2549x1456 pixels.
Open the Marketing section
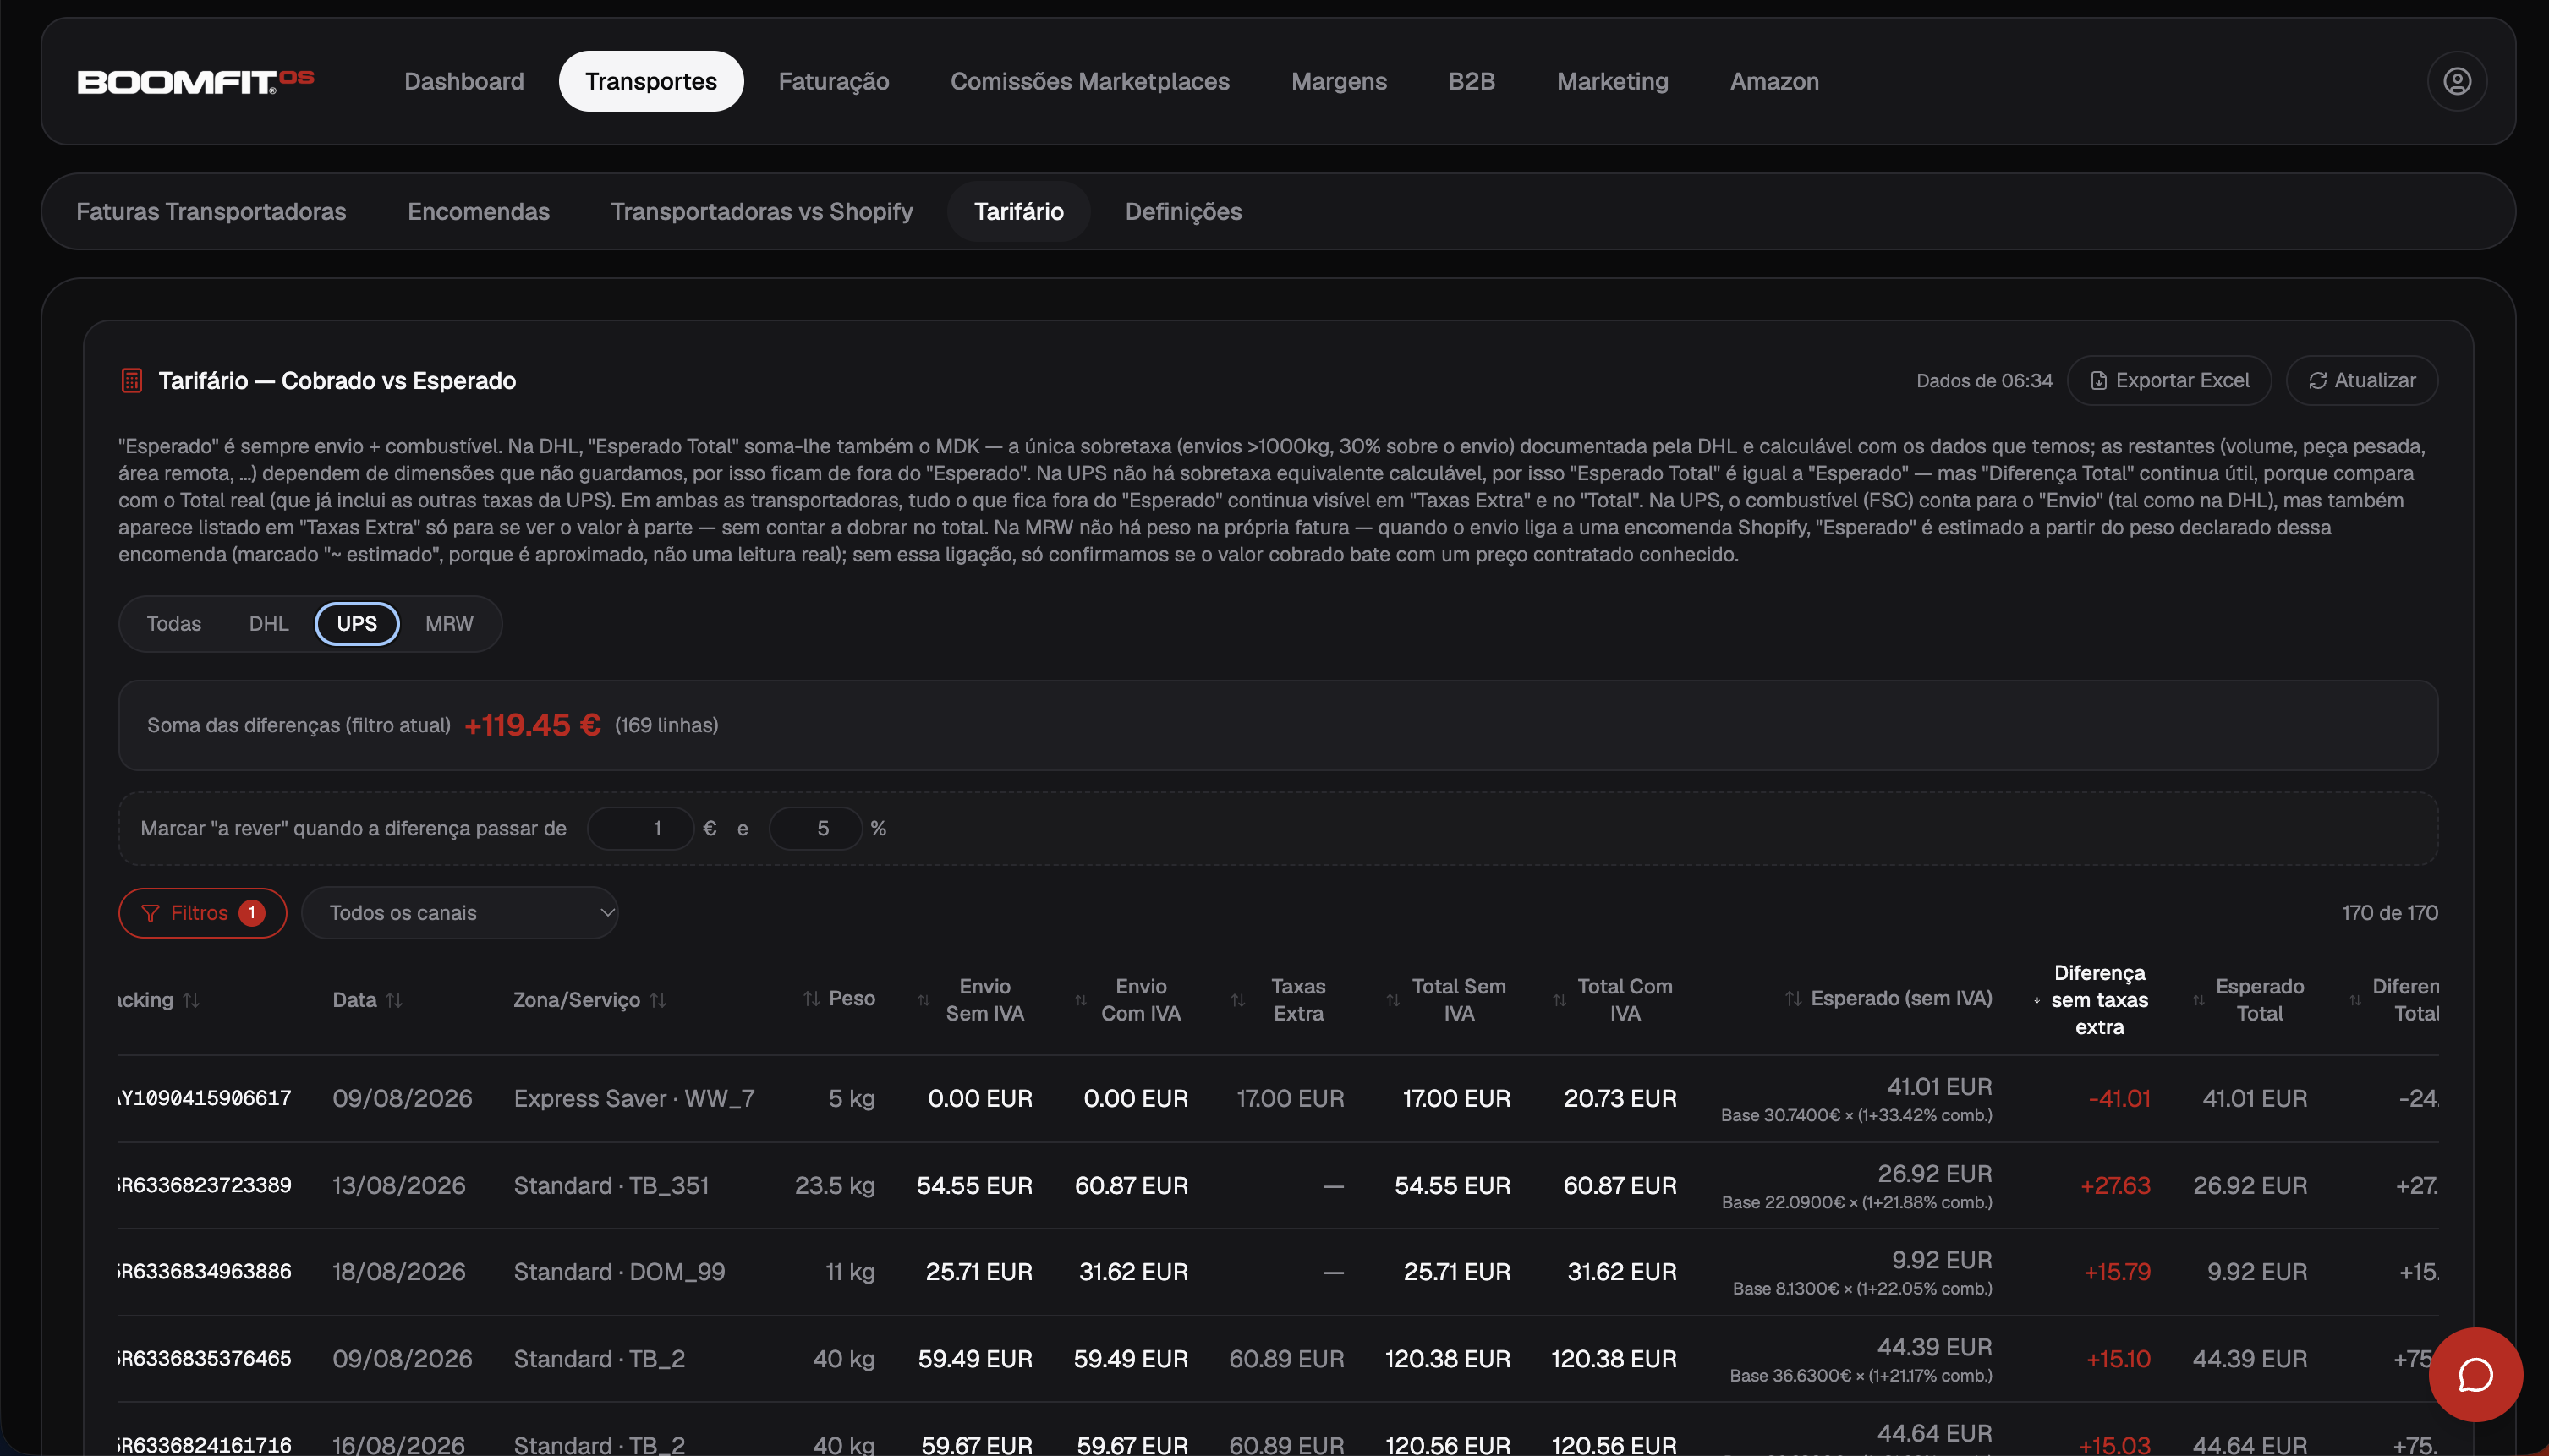(x=1612, y=81)
